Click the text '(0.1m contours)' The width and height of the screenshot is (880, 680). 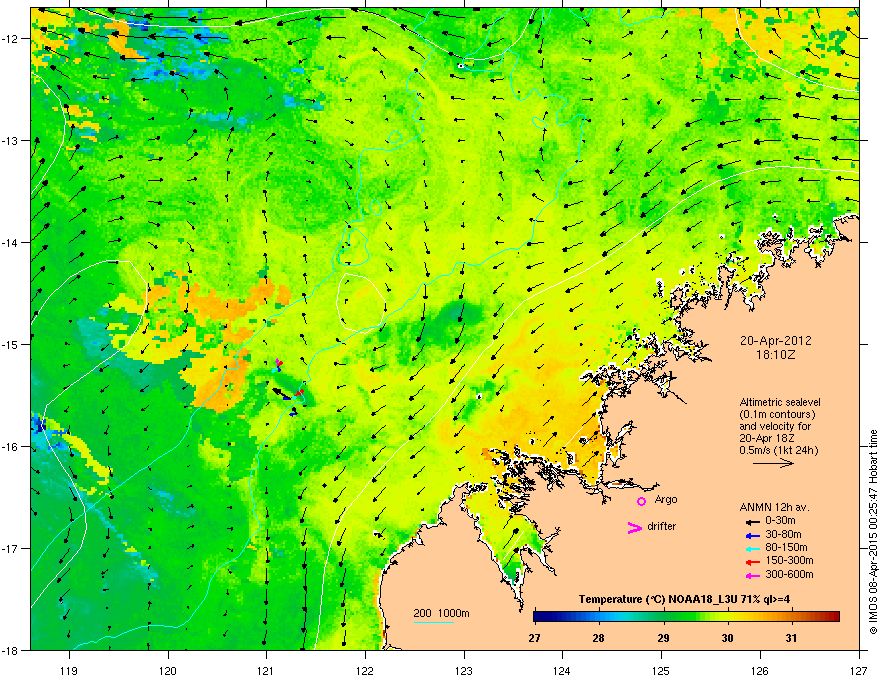(x=777, y=414)
